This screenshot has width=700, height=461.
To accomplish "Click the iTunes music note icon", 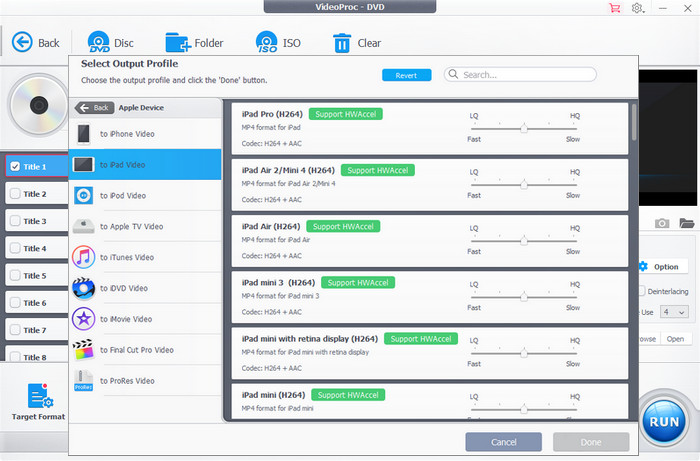I will [x=83, y=257].
